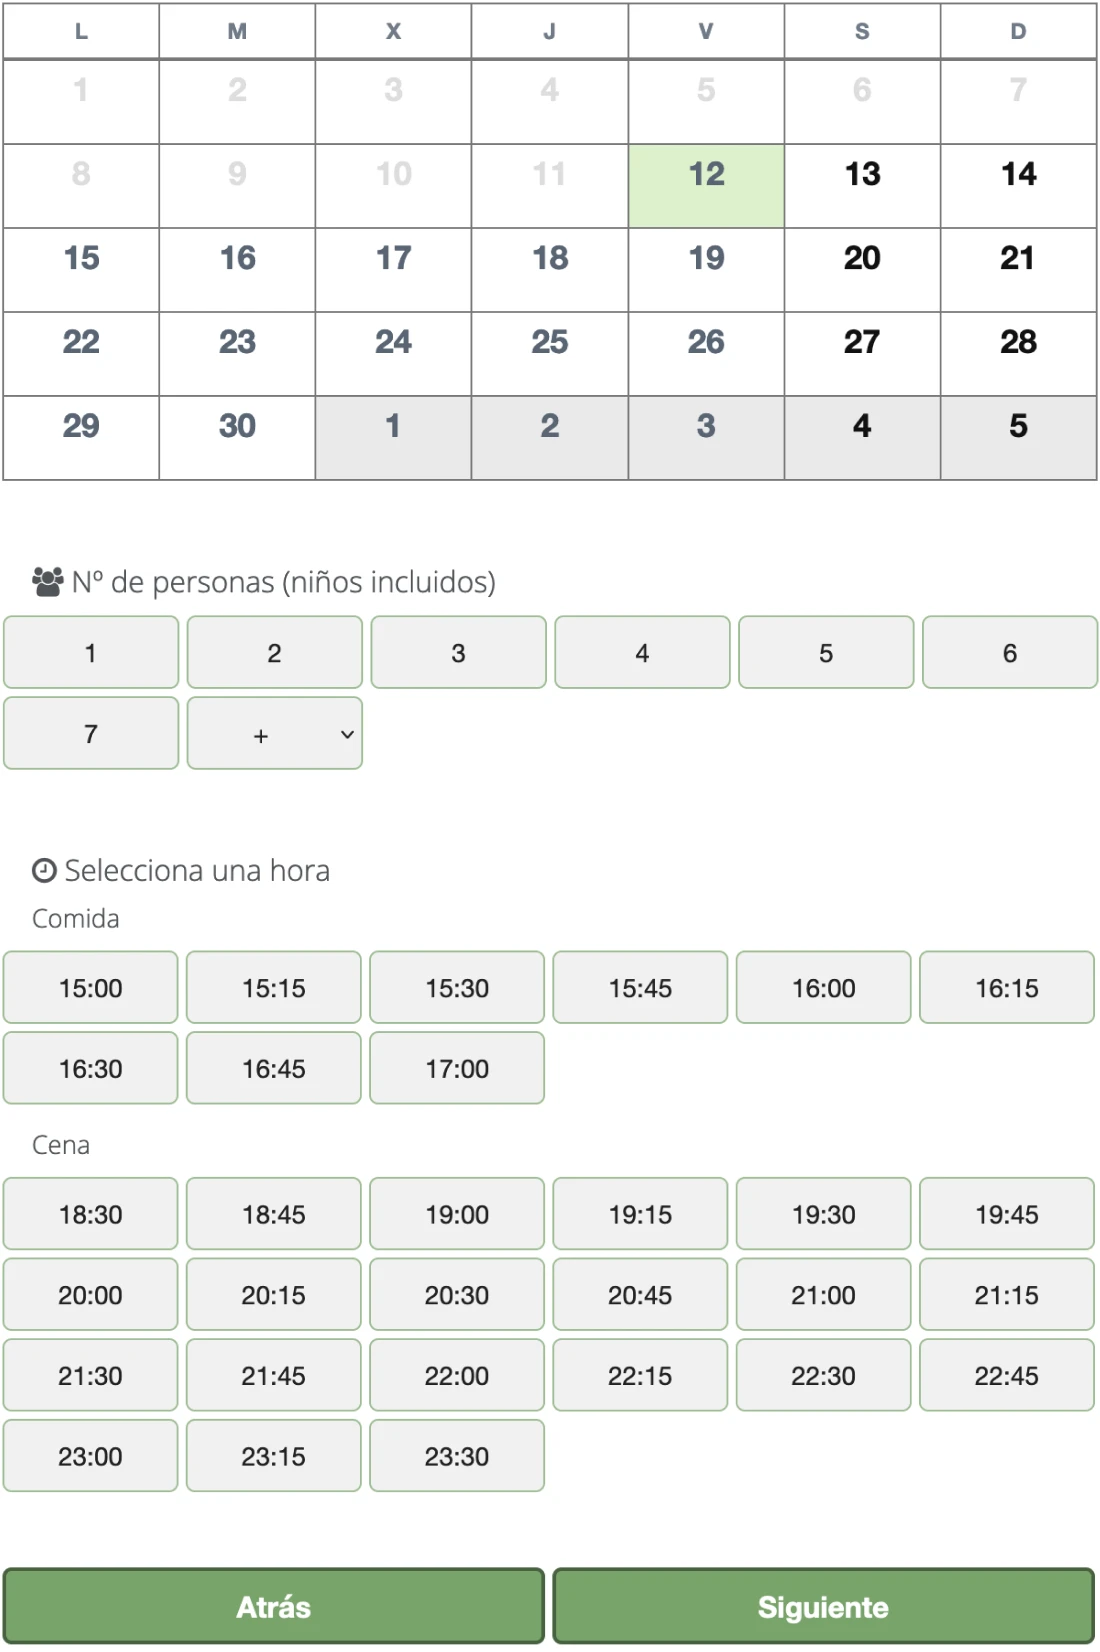Choose the 17:00 Comida slot
Image resolution: width=1100 pixels, height=1652 pixels.
[457, 1069]
